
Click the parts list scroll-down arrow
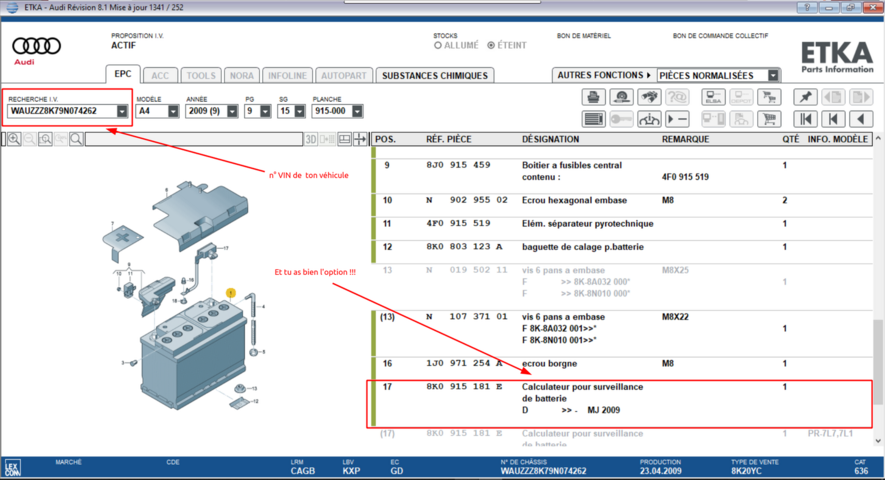pos(878,441)
